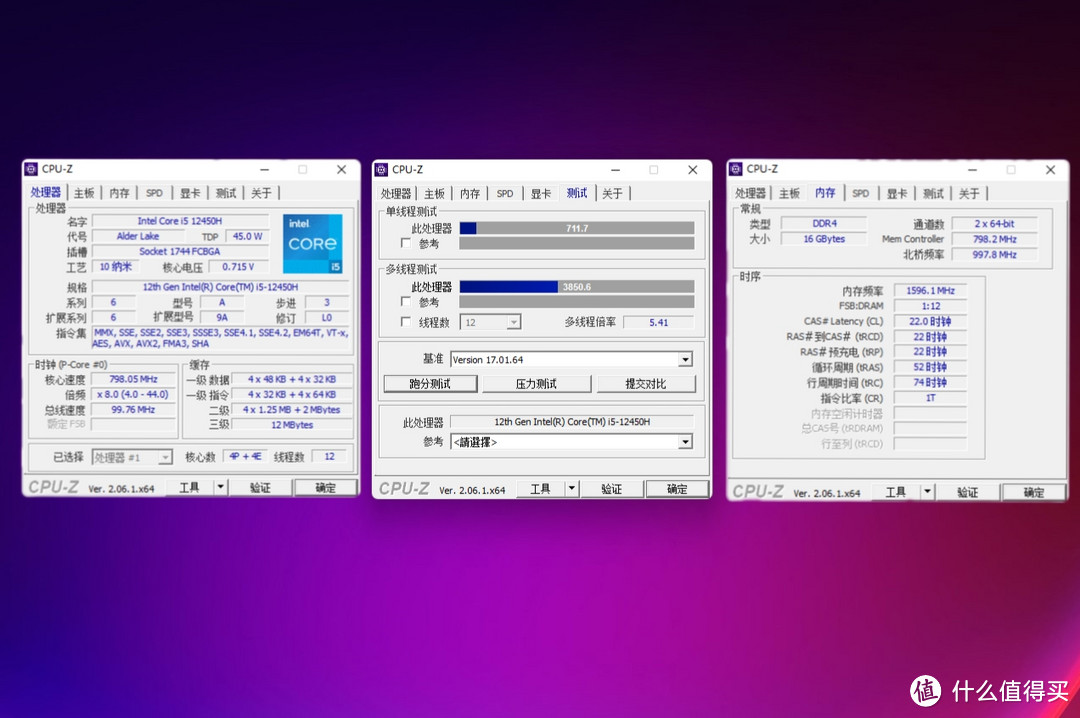Open SPD tab in middle window

505,194
